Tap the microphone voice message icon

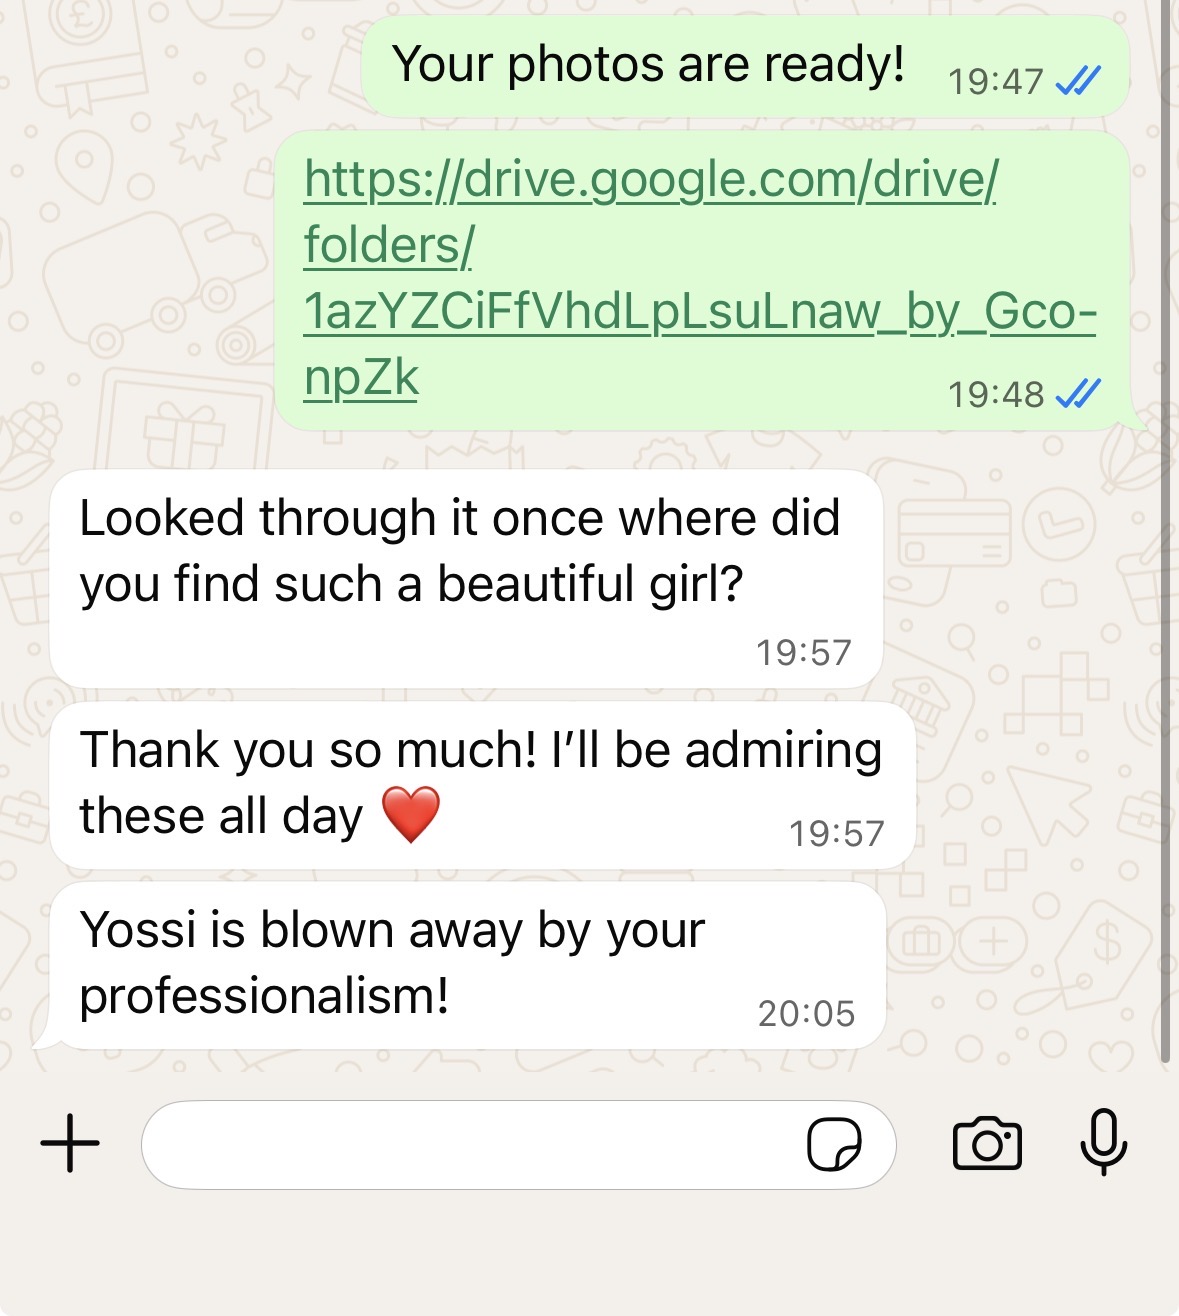pos(1103,1142)
